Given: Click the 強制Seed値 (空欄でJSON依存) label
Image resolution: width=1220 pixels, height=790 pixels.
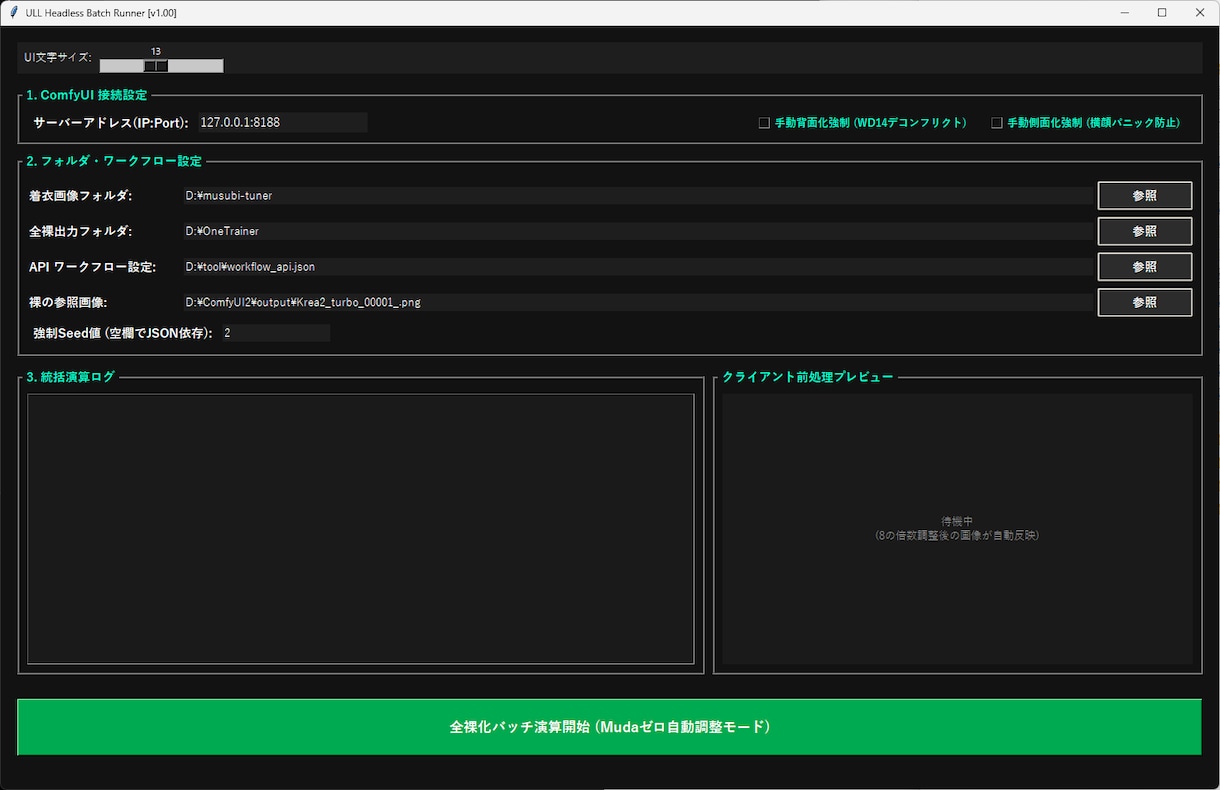Looking at the screenshot, I should (122, 333).
